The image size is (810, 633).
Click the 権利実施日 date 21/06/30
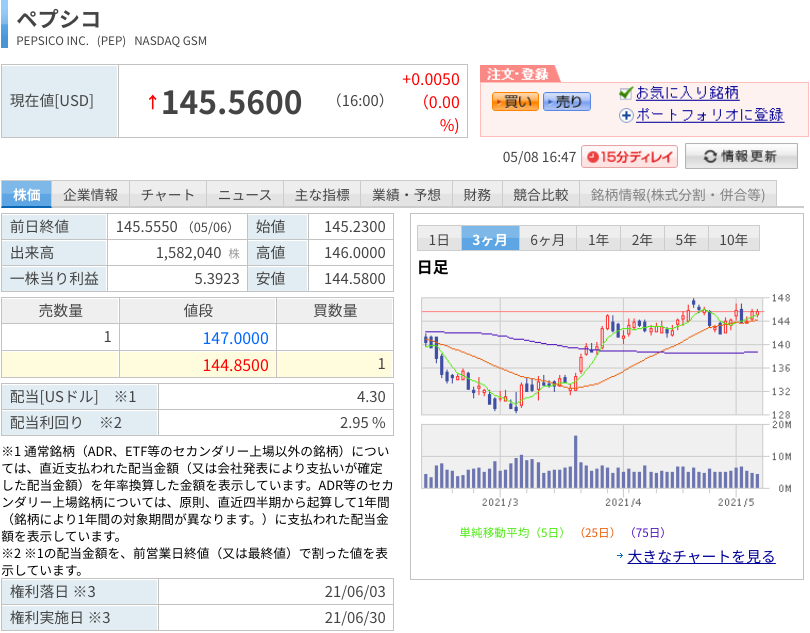pyautogui.click(x=355, y=617)
